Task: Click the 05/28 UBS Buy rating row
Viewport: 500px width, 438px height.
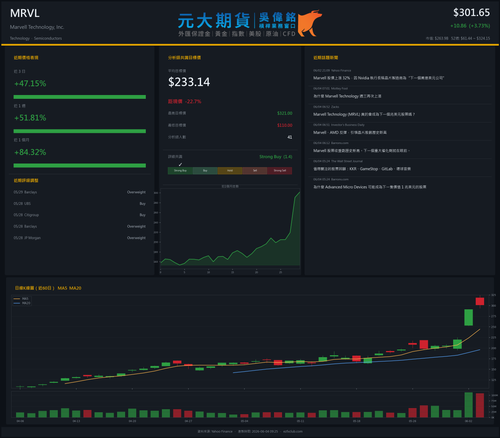Action: 80,204
